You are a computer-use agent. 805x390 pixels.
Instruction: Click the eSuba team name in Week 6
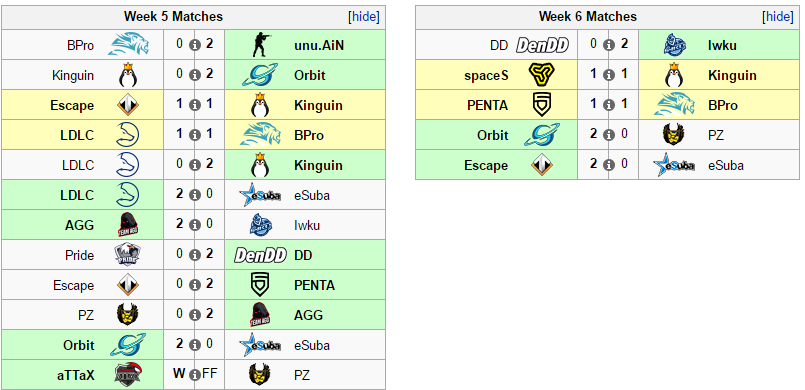(x=726, y=165)
